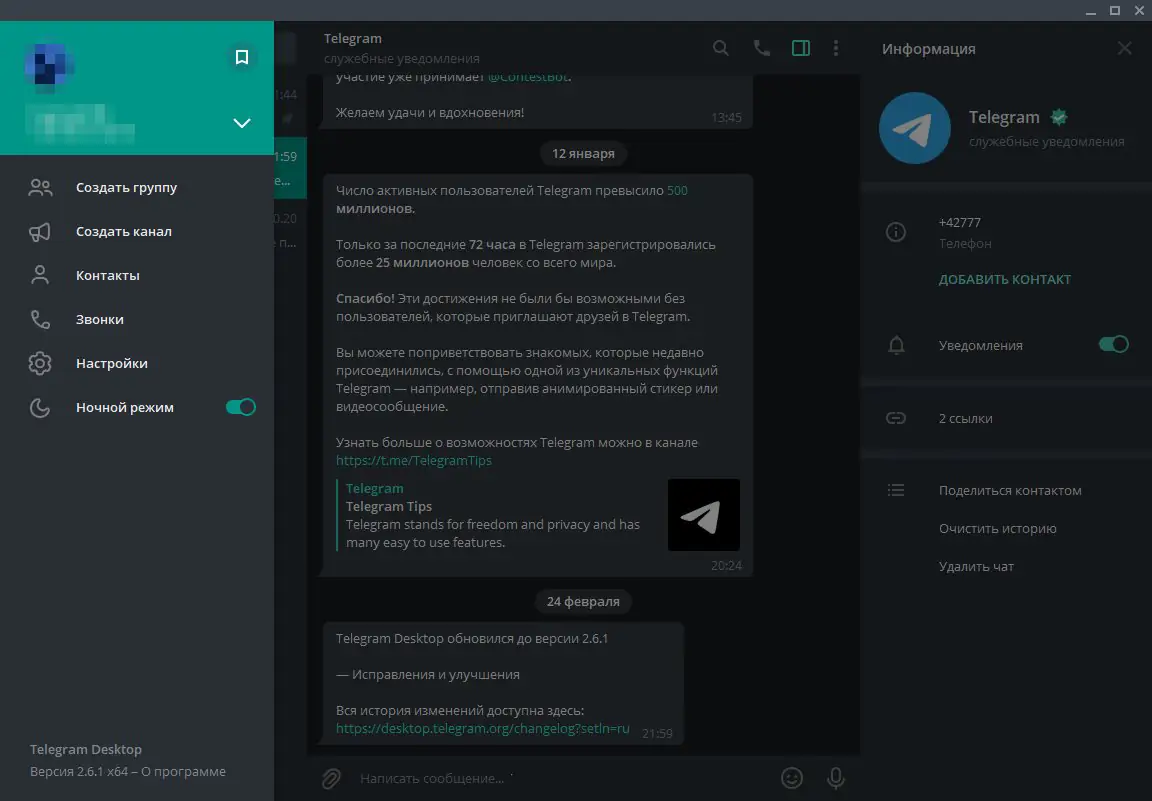Click phone number +42777
This screenshot has width=1152, height=801.
[960, 223]
